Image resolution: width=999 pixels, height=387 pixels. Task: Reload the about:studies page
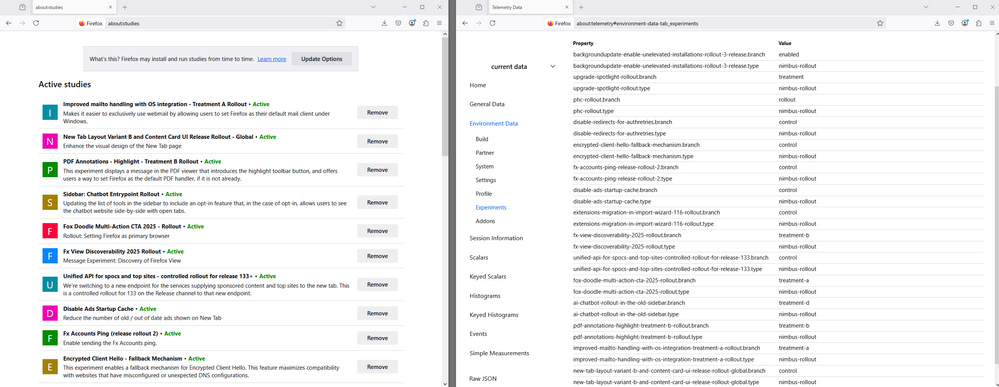click(x=36, y=23)
